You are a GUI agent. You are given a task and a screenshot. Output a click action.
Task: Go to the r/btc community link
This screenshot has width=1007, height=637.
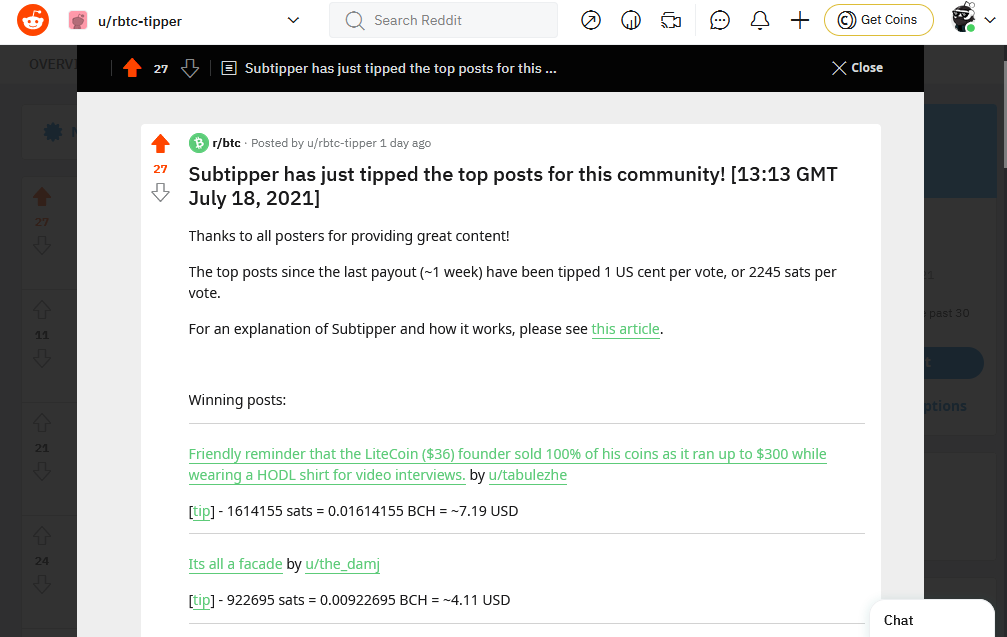pyautogui.click(x=227, y=143)
